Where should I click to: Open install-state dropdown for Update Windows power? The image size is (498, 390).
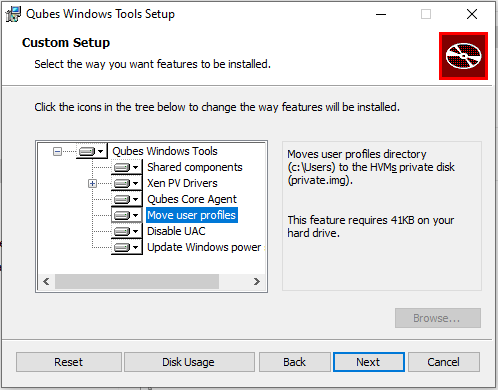tap(127, 247)
